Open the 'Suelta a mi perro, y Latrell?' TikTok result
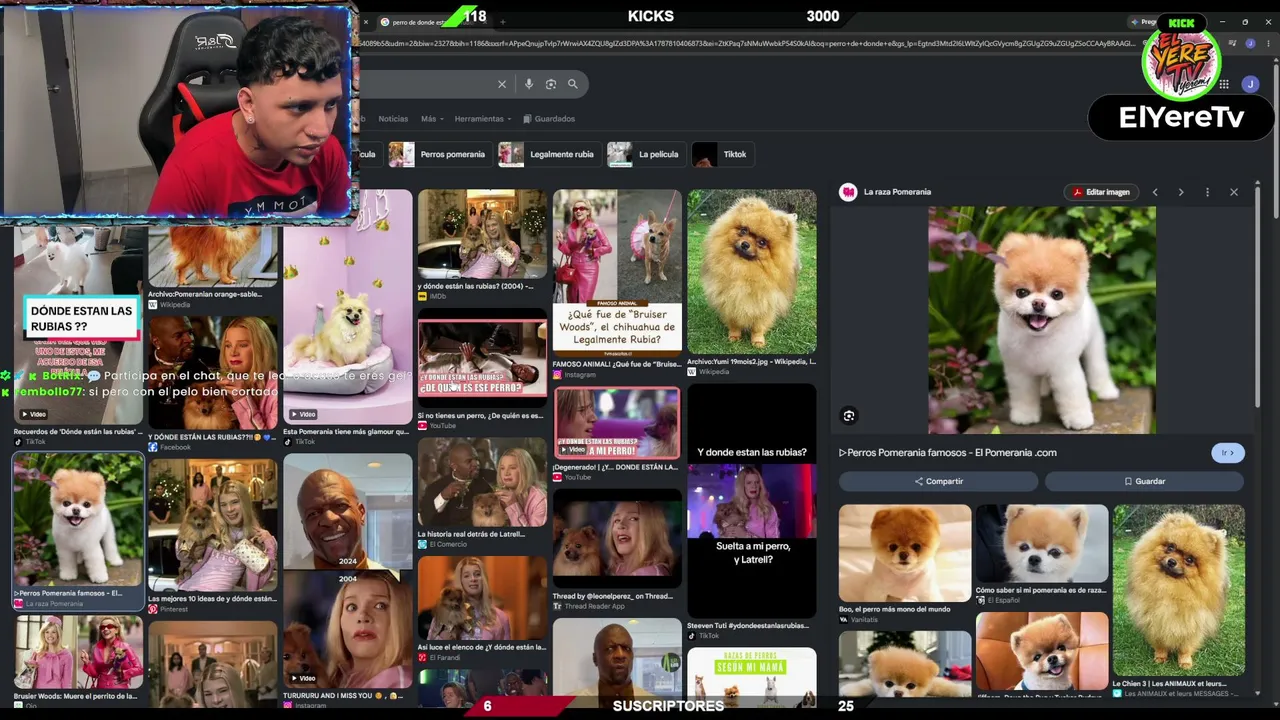This screenshot has height=720, width=1280. tap(752, 512)
